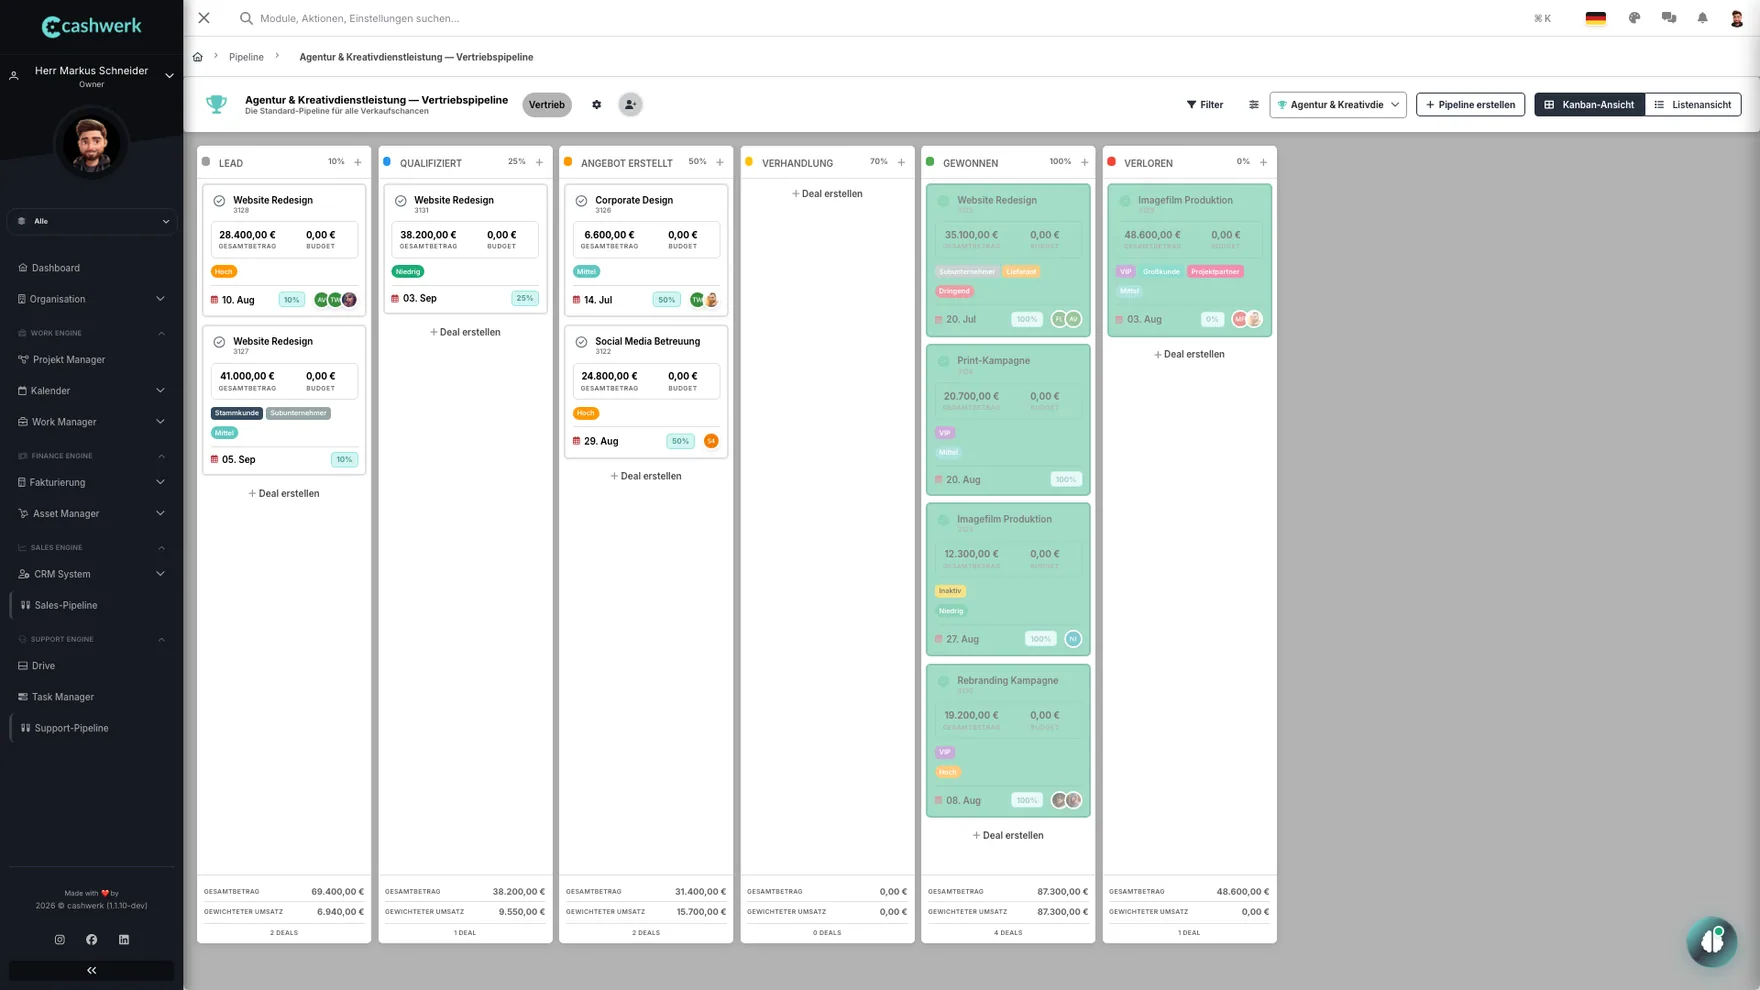1760x990 pixels.
Task: Add a deal in VERLOREN header plus
Action: coord(1263,162)
